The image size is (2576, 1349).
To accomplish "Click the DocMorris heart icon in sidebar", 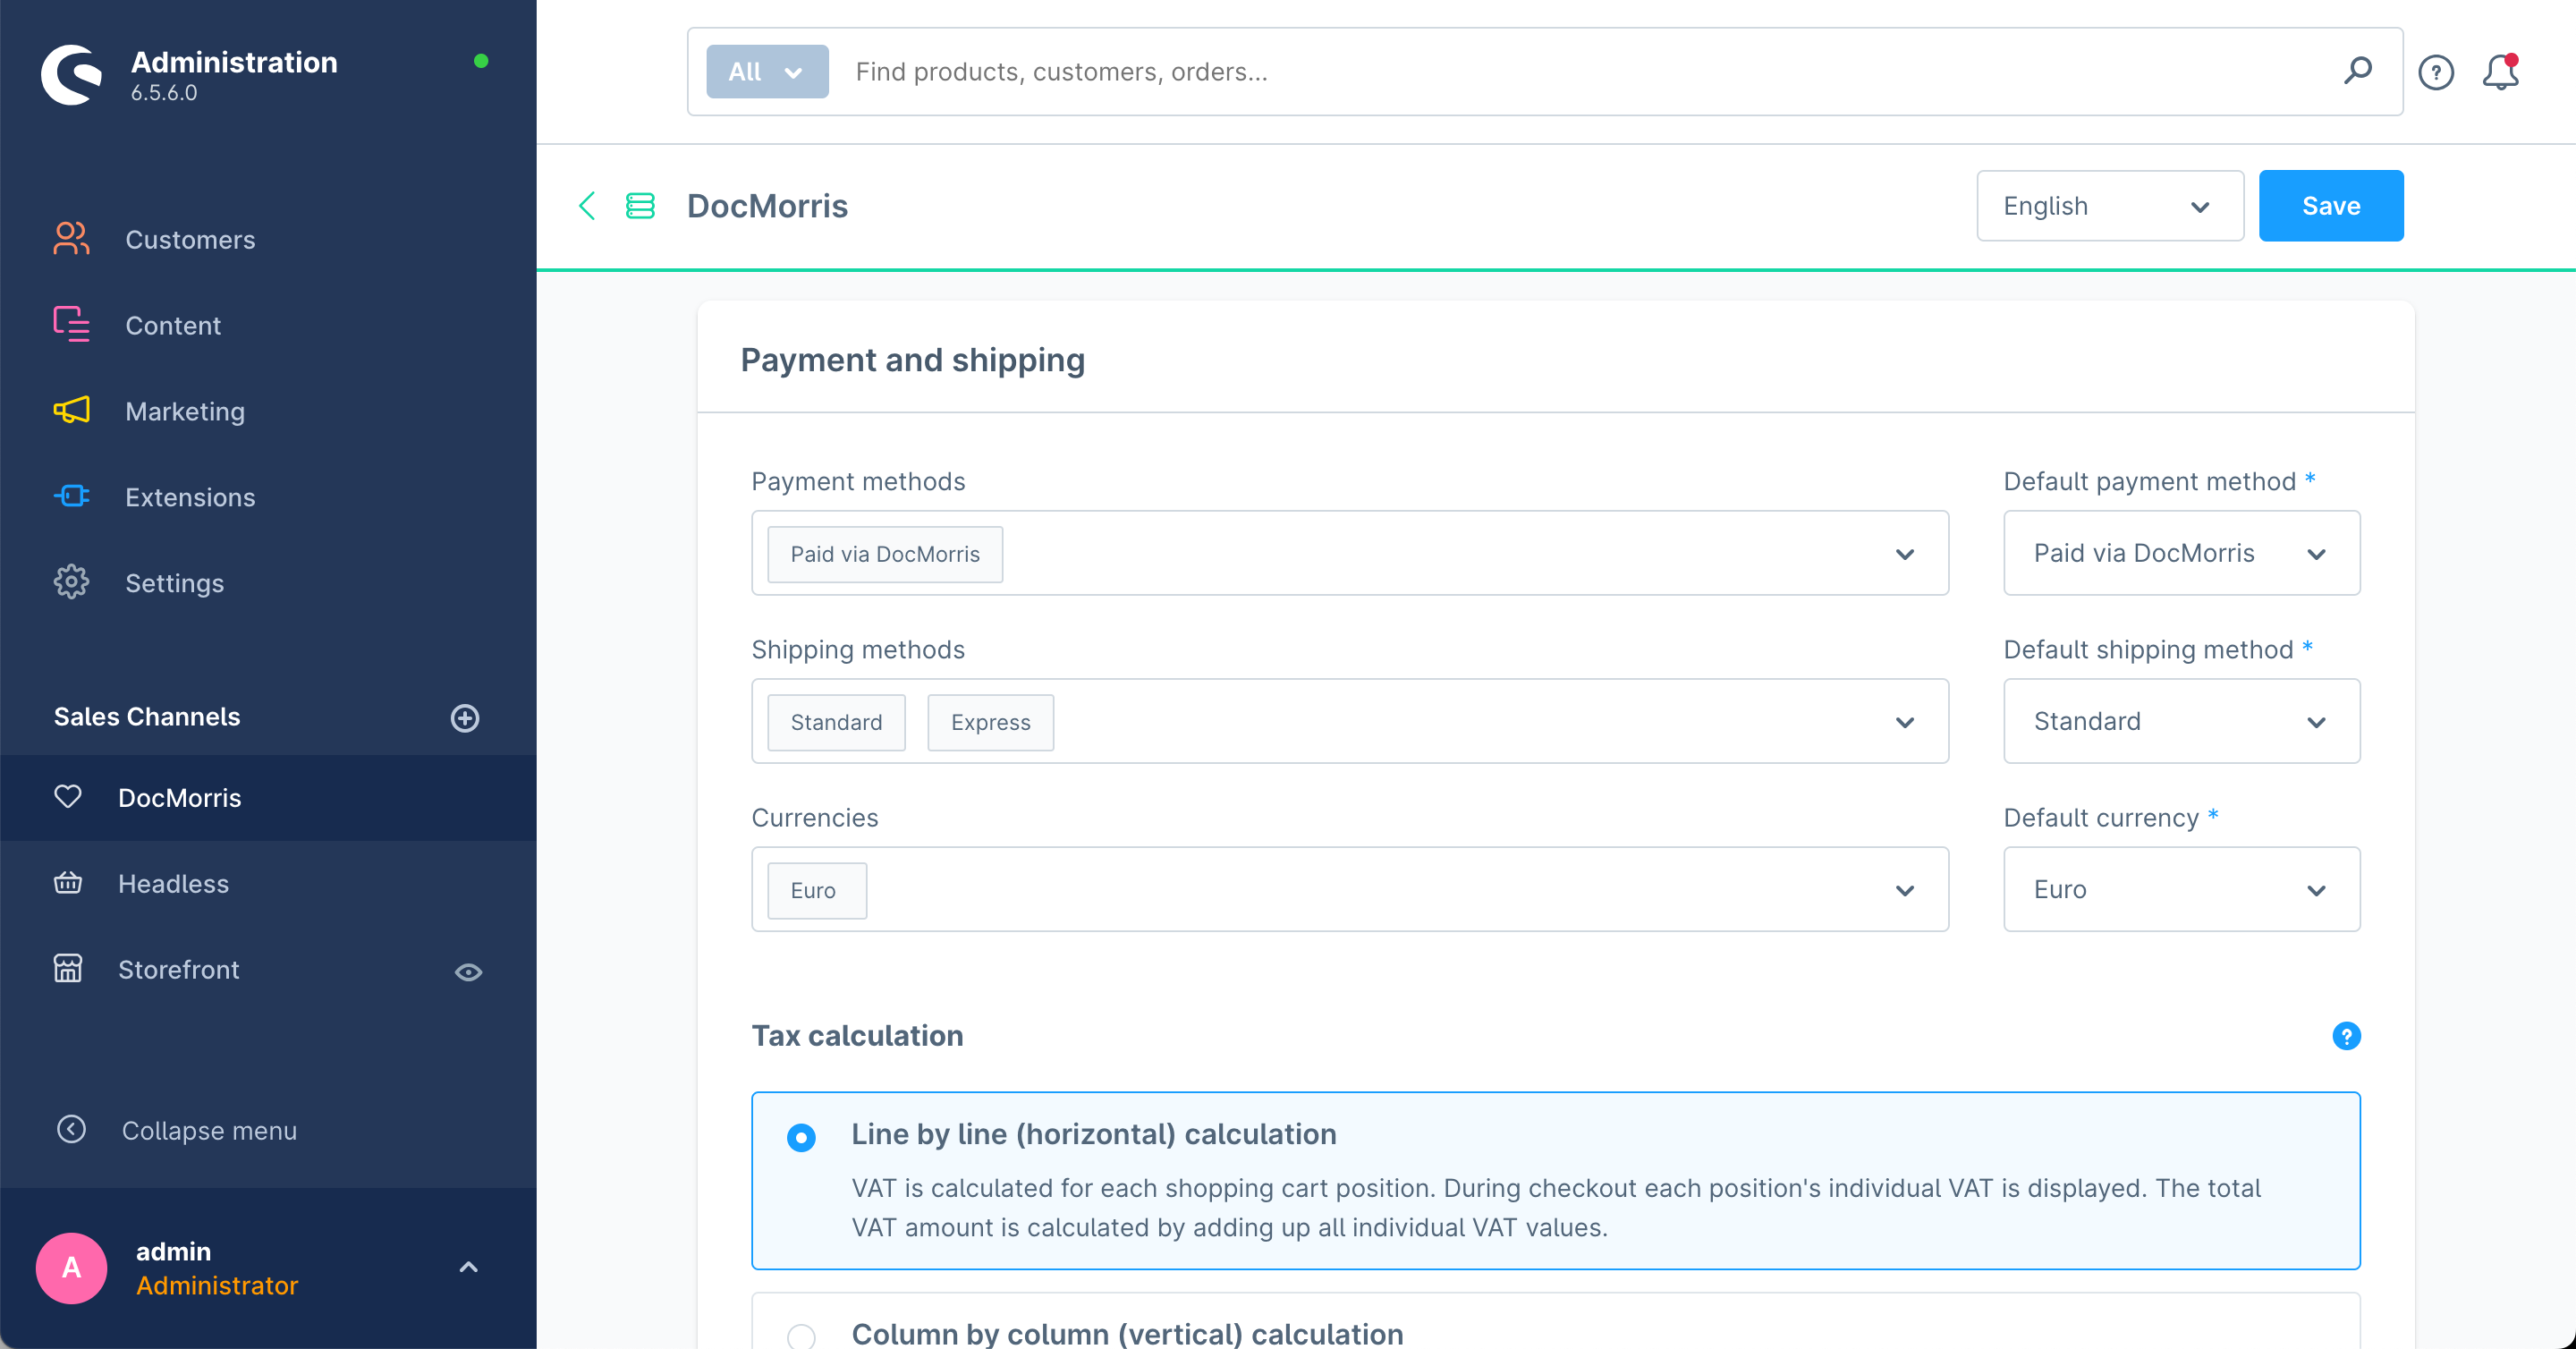I will (68, 797).
